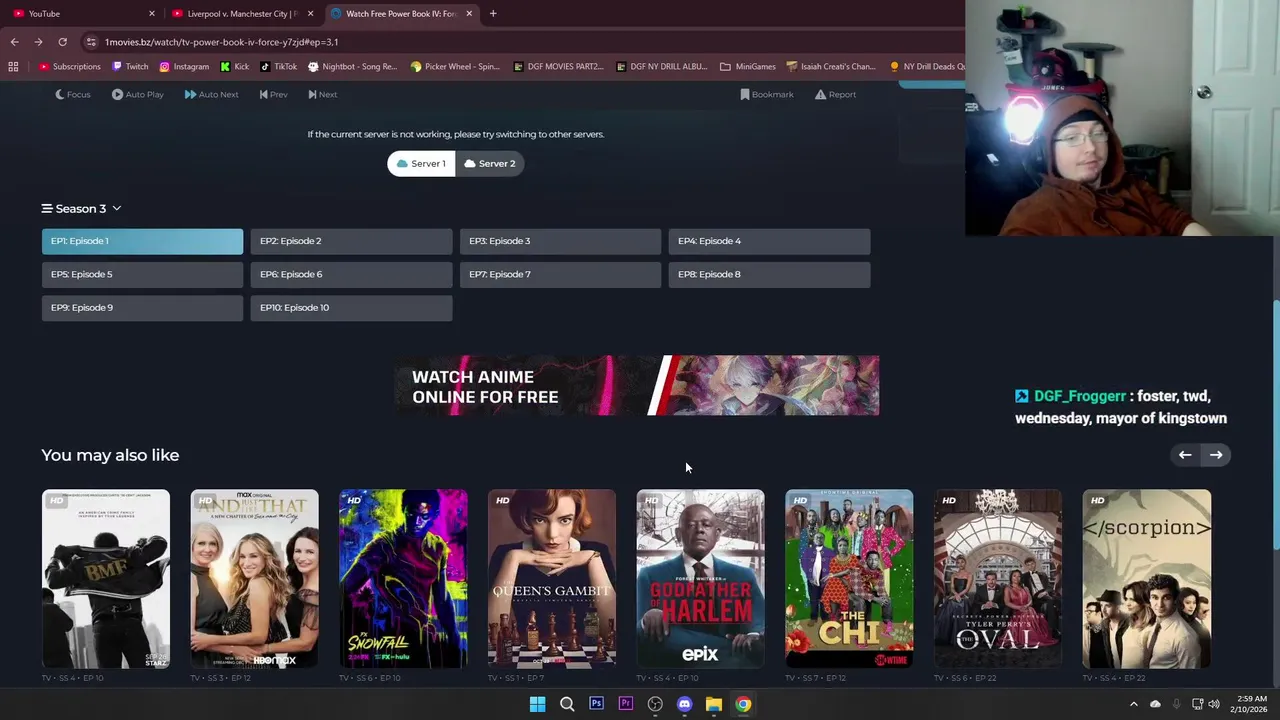The image size is (1280, 720).
Task: Open the Picker Wheel bookmark
Action: [x=455, y=67]
